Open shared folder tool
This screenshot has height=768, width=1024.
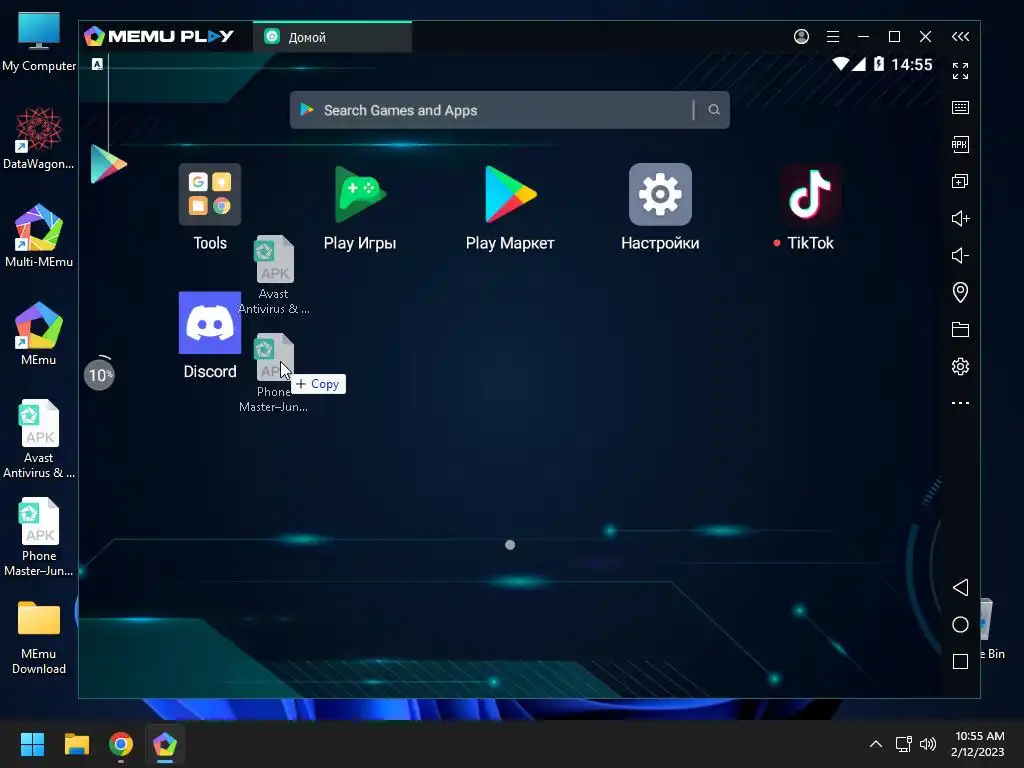960,329
